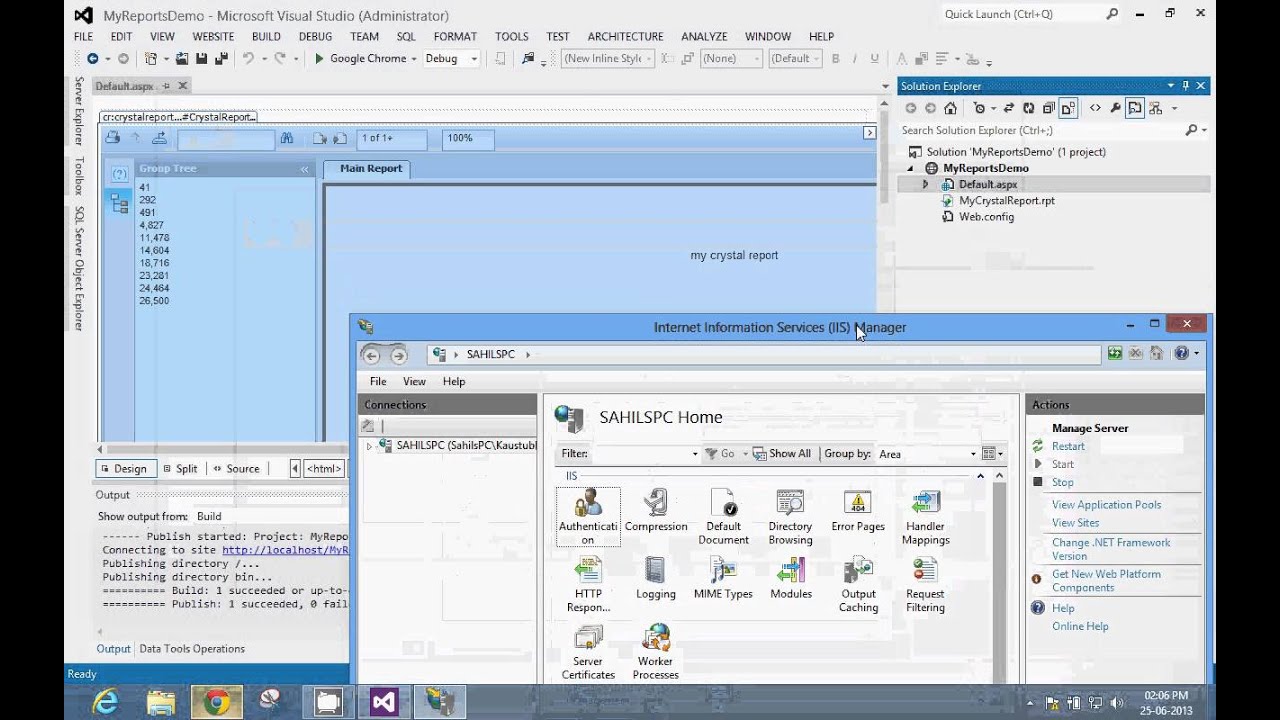Screen dimensions: 1280x720
Task: Toggle the parameter panel question-mark button
Action: click(x=120, y=174)
